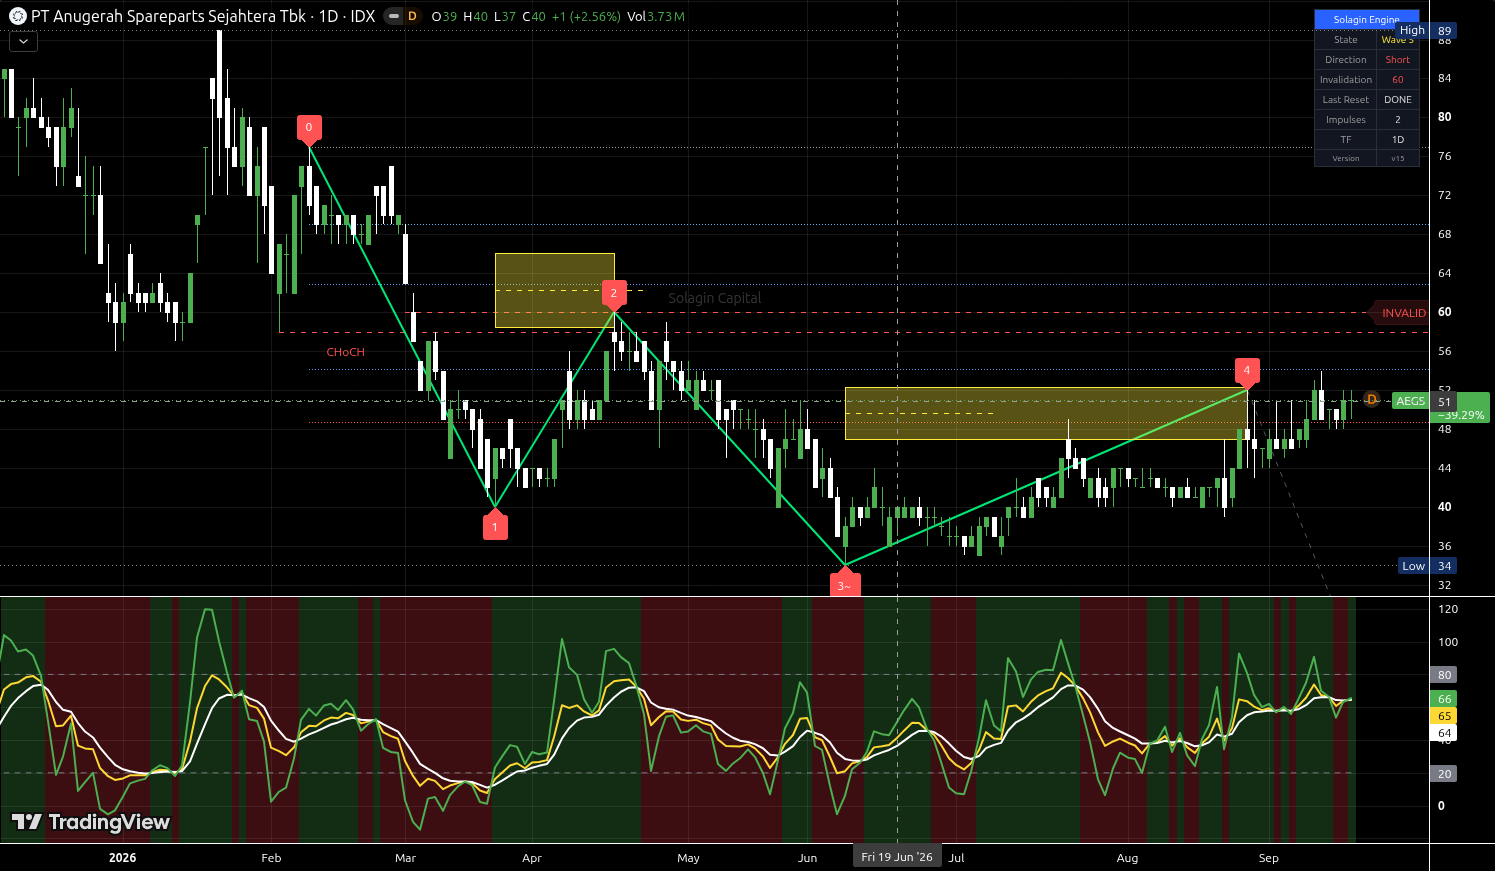Click the Fri 19 Jun '26 date label
Image resolution: width=1495 pixels, height=871 pixels.
pyautogui.click(x=897, y=857)
